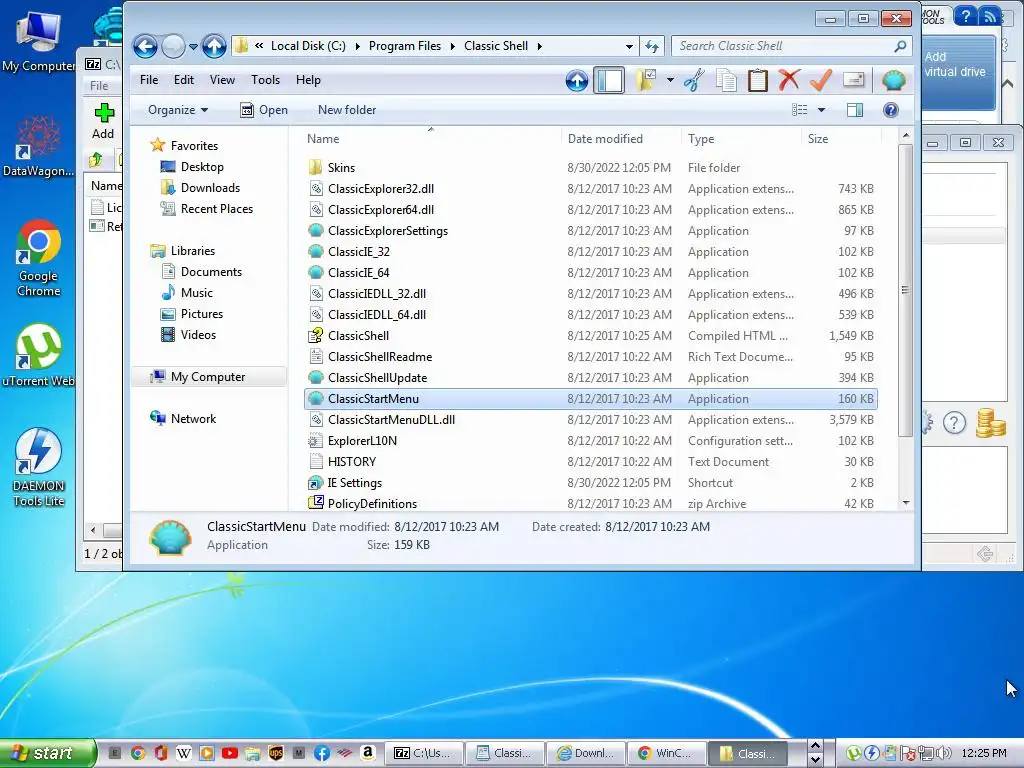The image size is (1024, 768).
Task: Click the blue Help question mark icon
Action: coord(891,110)
